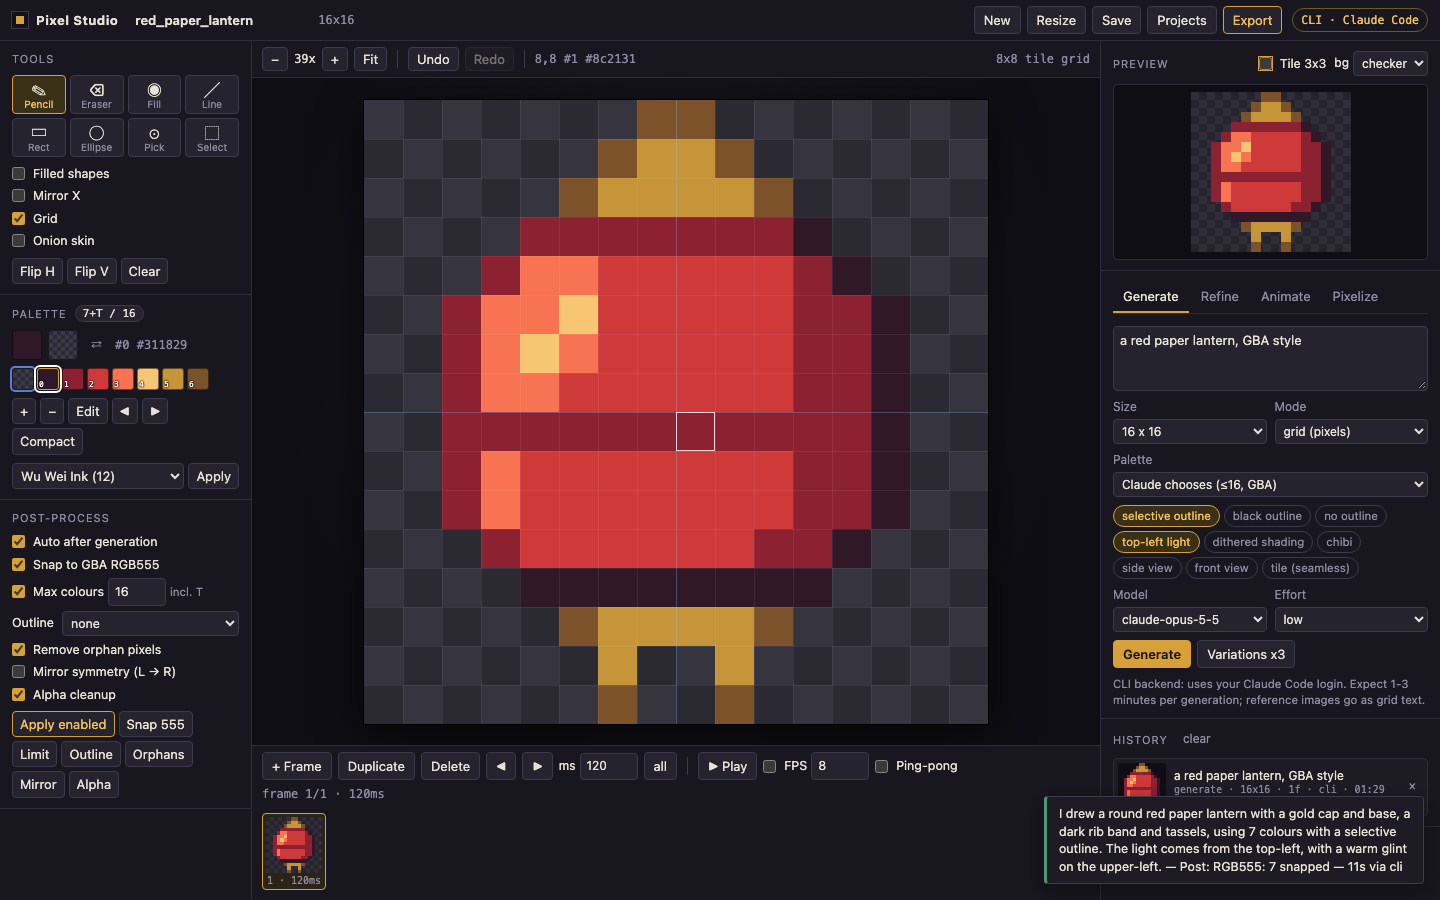The image size is (1440, 900).
Task: Toggle the Max colours checkbox
Action: coord(18,592)
